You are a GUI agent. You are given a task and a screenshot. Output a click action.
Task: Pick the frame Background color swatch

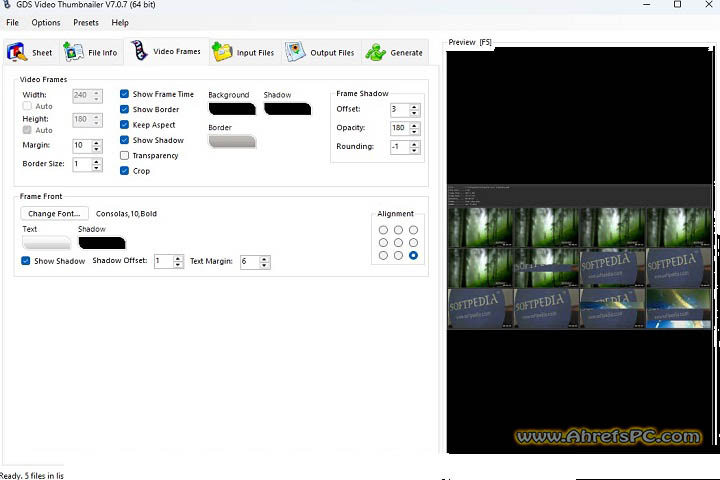pyautogui.click(x=232, y=109)
